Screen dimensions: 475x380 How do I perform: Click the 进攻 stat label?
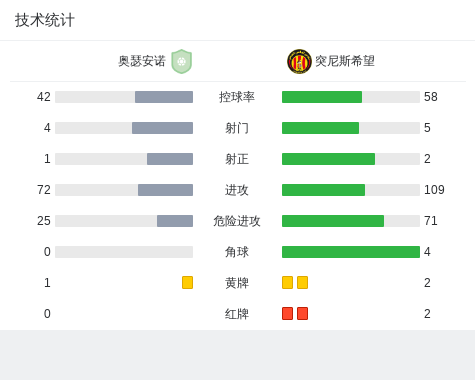pyautogui.click(x=237, y=190)
